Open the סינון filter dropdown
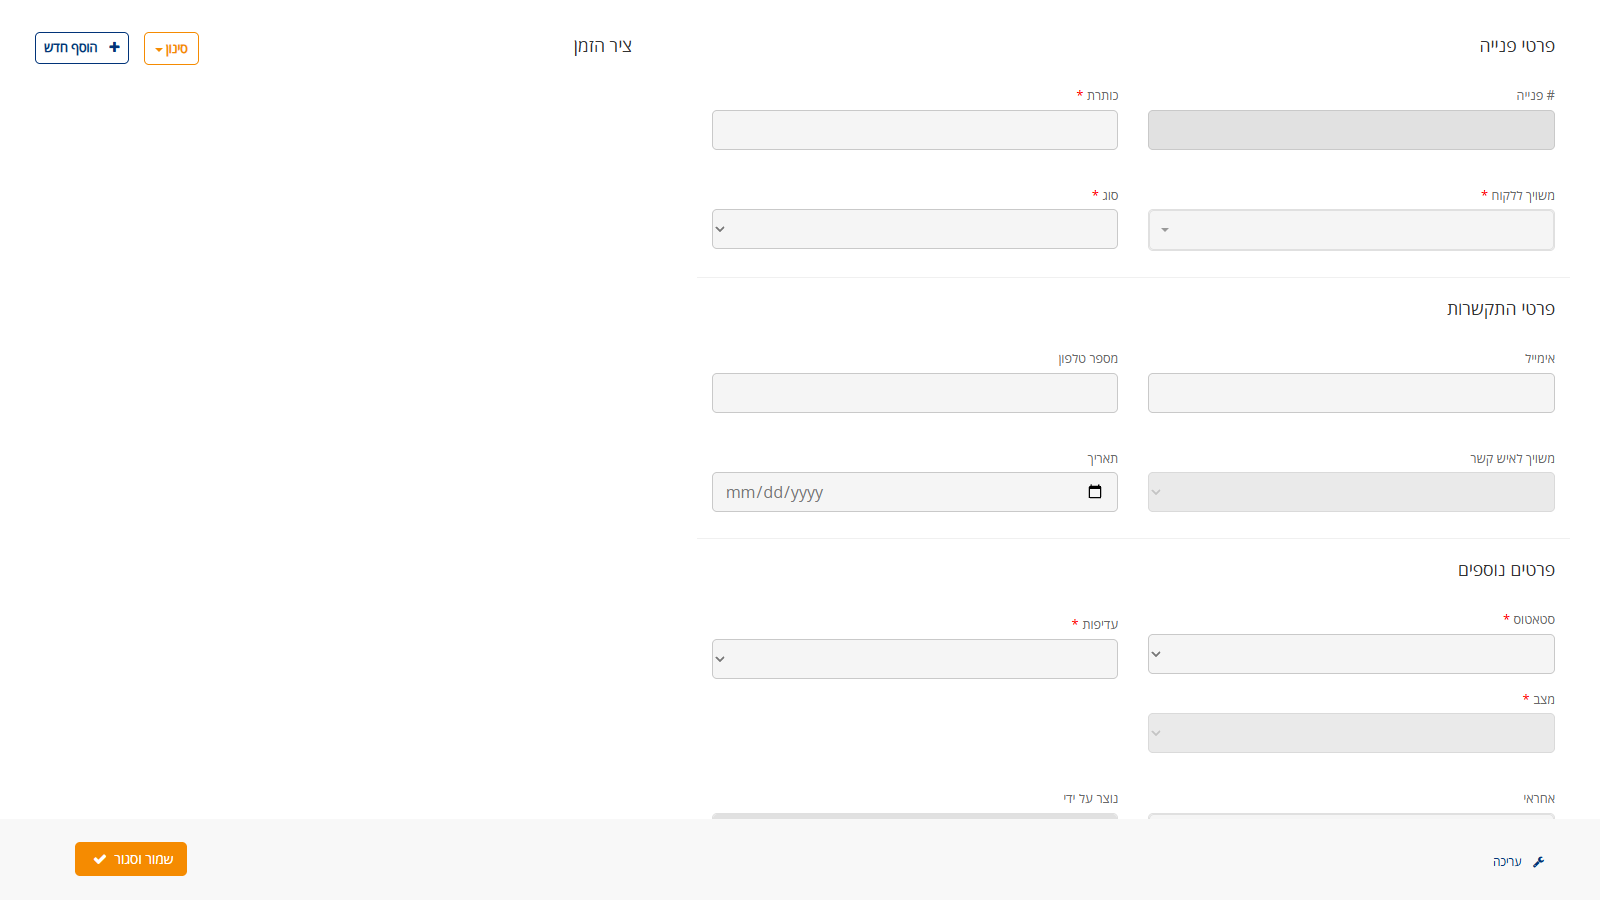 (171, 49)
